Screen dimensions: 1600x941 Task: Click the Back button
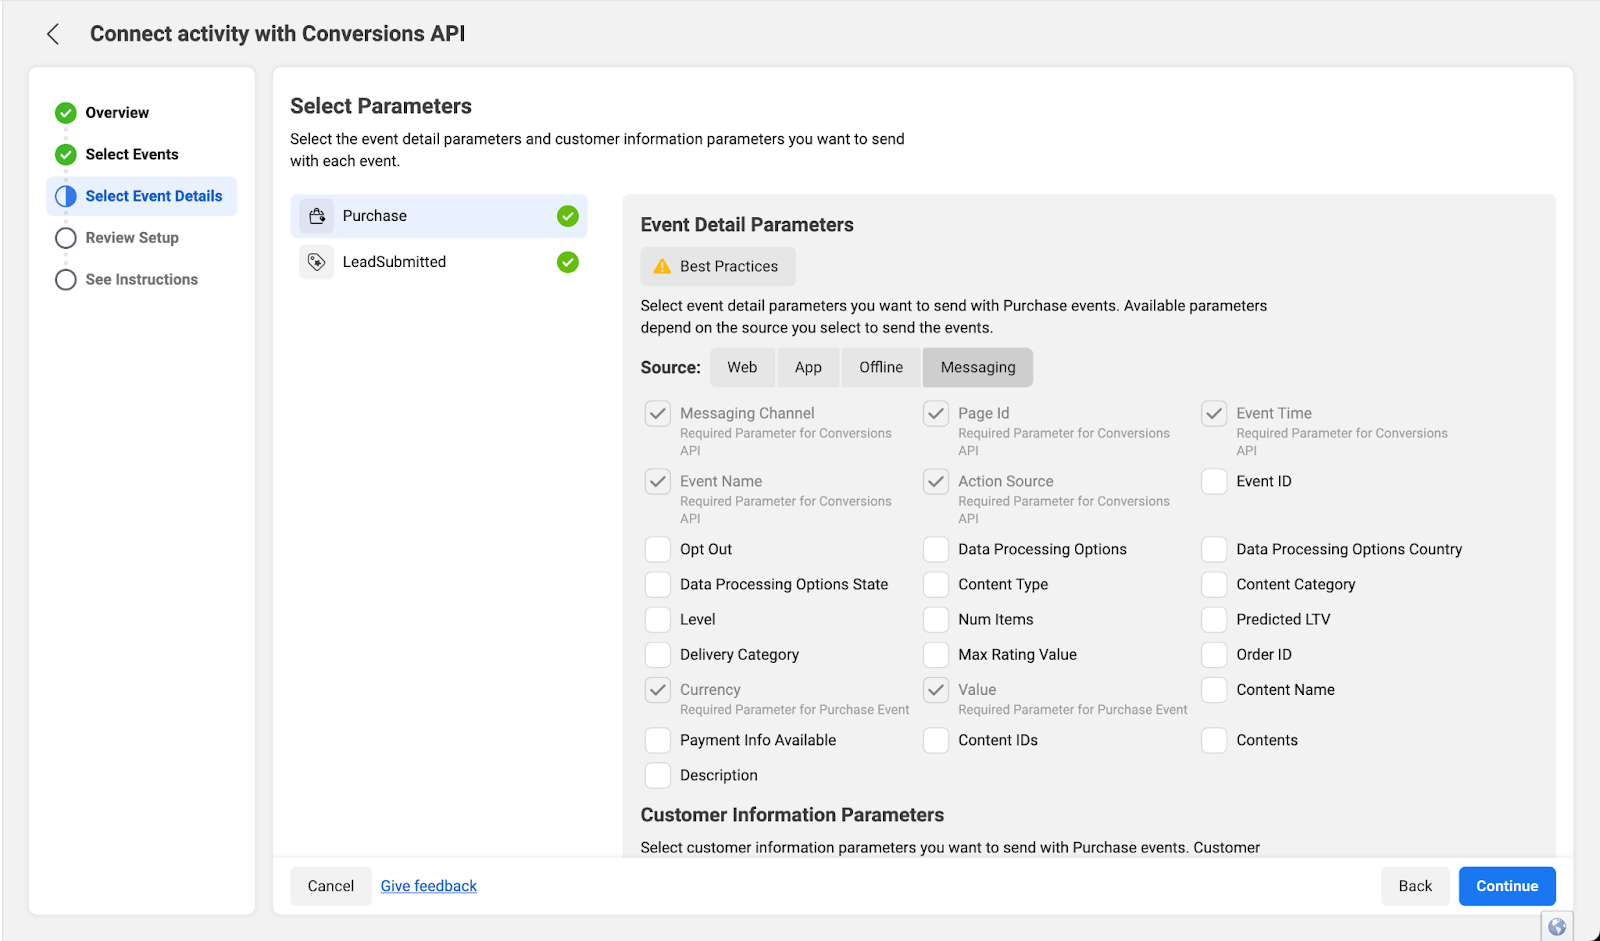(x=1415, y=886)
